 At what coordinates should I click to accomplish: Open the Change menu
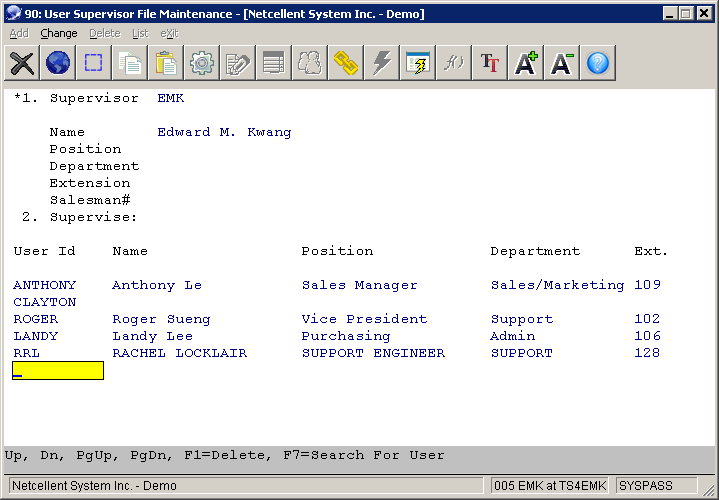pos(59,33)
